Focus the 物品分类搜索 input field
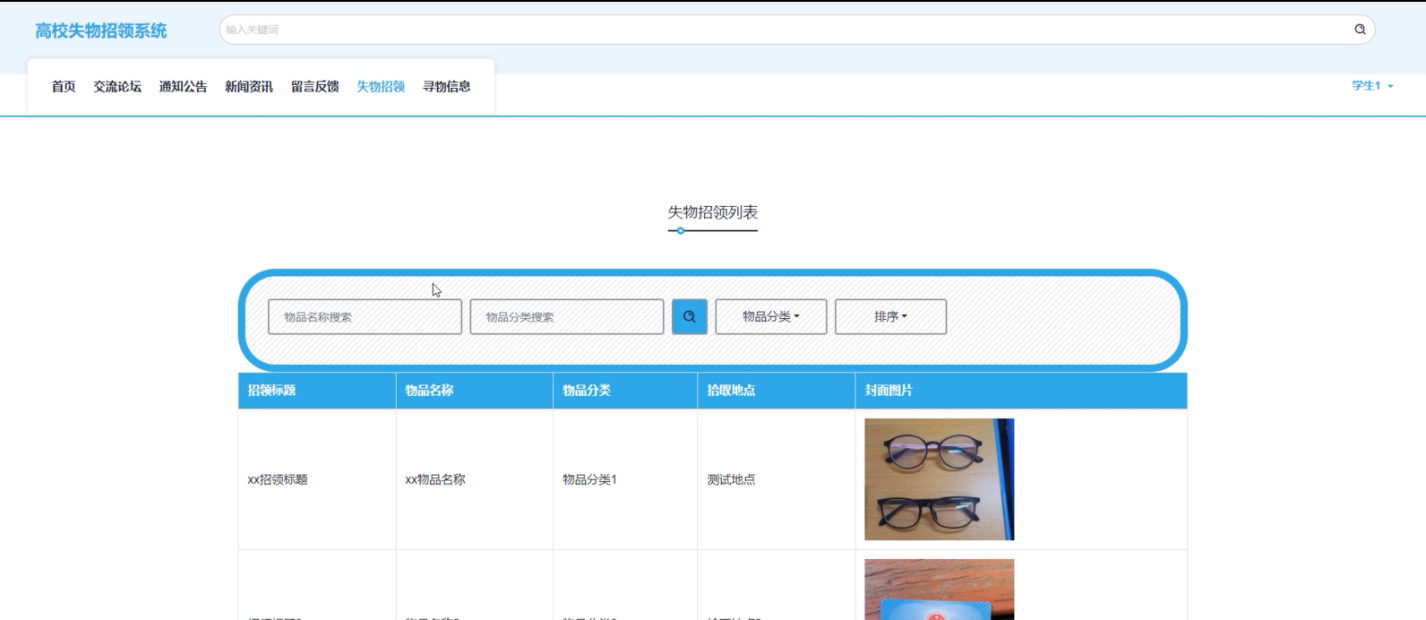This screenshot has width=1426, height=620. point(567,317)
